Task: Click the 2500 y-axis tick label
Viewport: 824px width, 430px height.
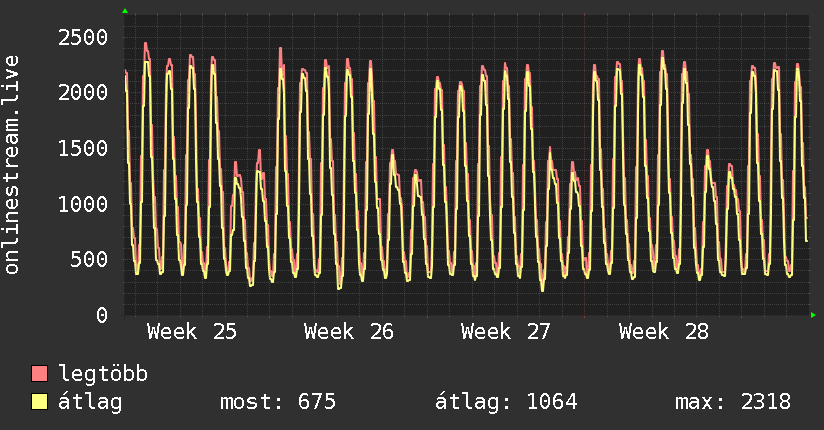Action: [83, 37]
